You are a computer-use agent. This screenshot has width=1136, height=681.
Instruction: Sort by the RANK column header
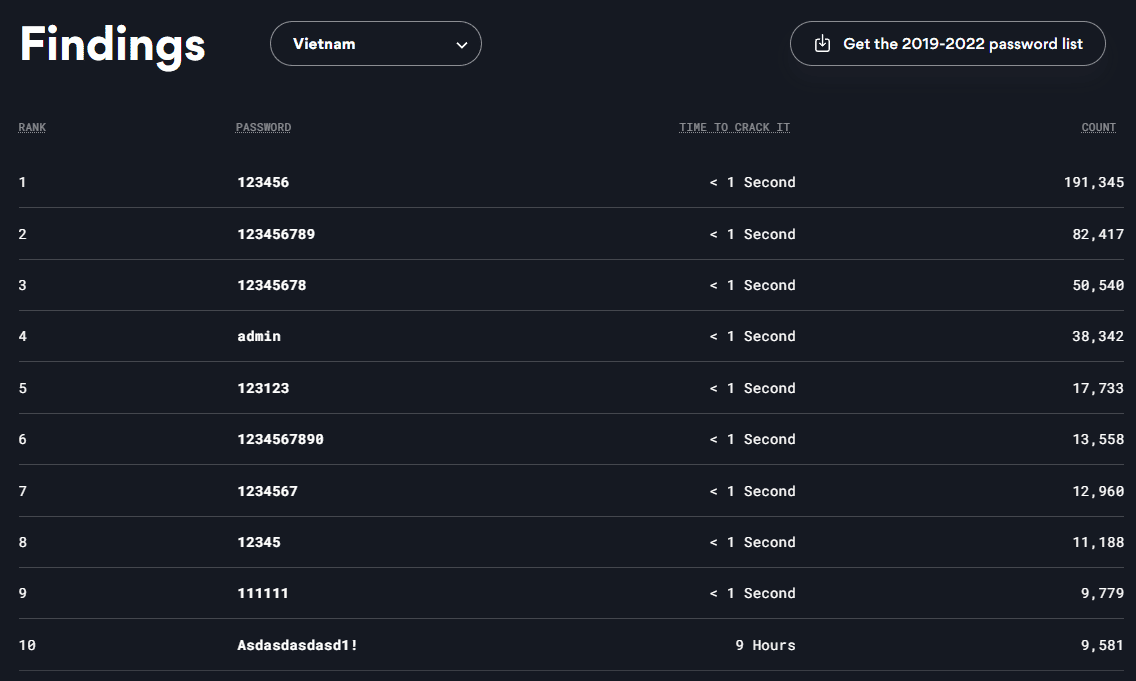pos(32,127)
